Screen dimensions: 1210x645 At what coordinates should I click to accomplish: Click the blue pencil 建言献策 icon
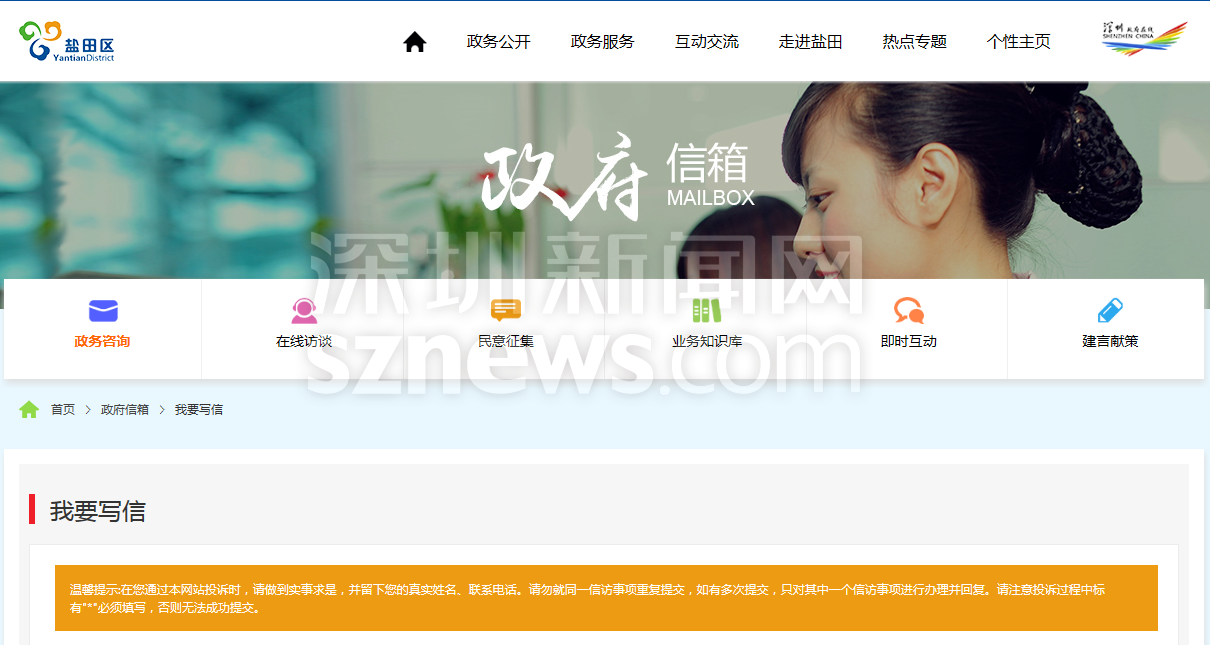tap(1110, 311)
